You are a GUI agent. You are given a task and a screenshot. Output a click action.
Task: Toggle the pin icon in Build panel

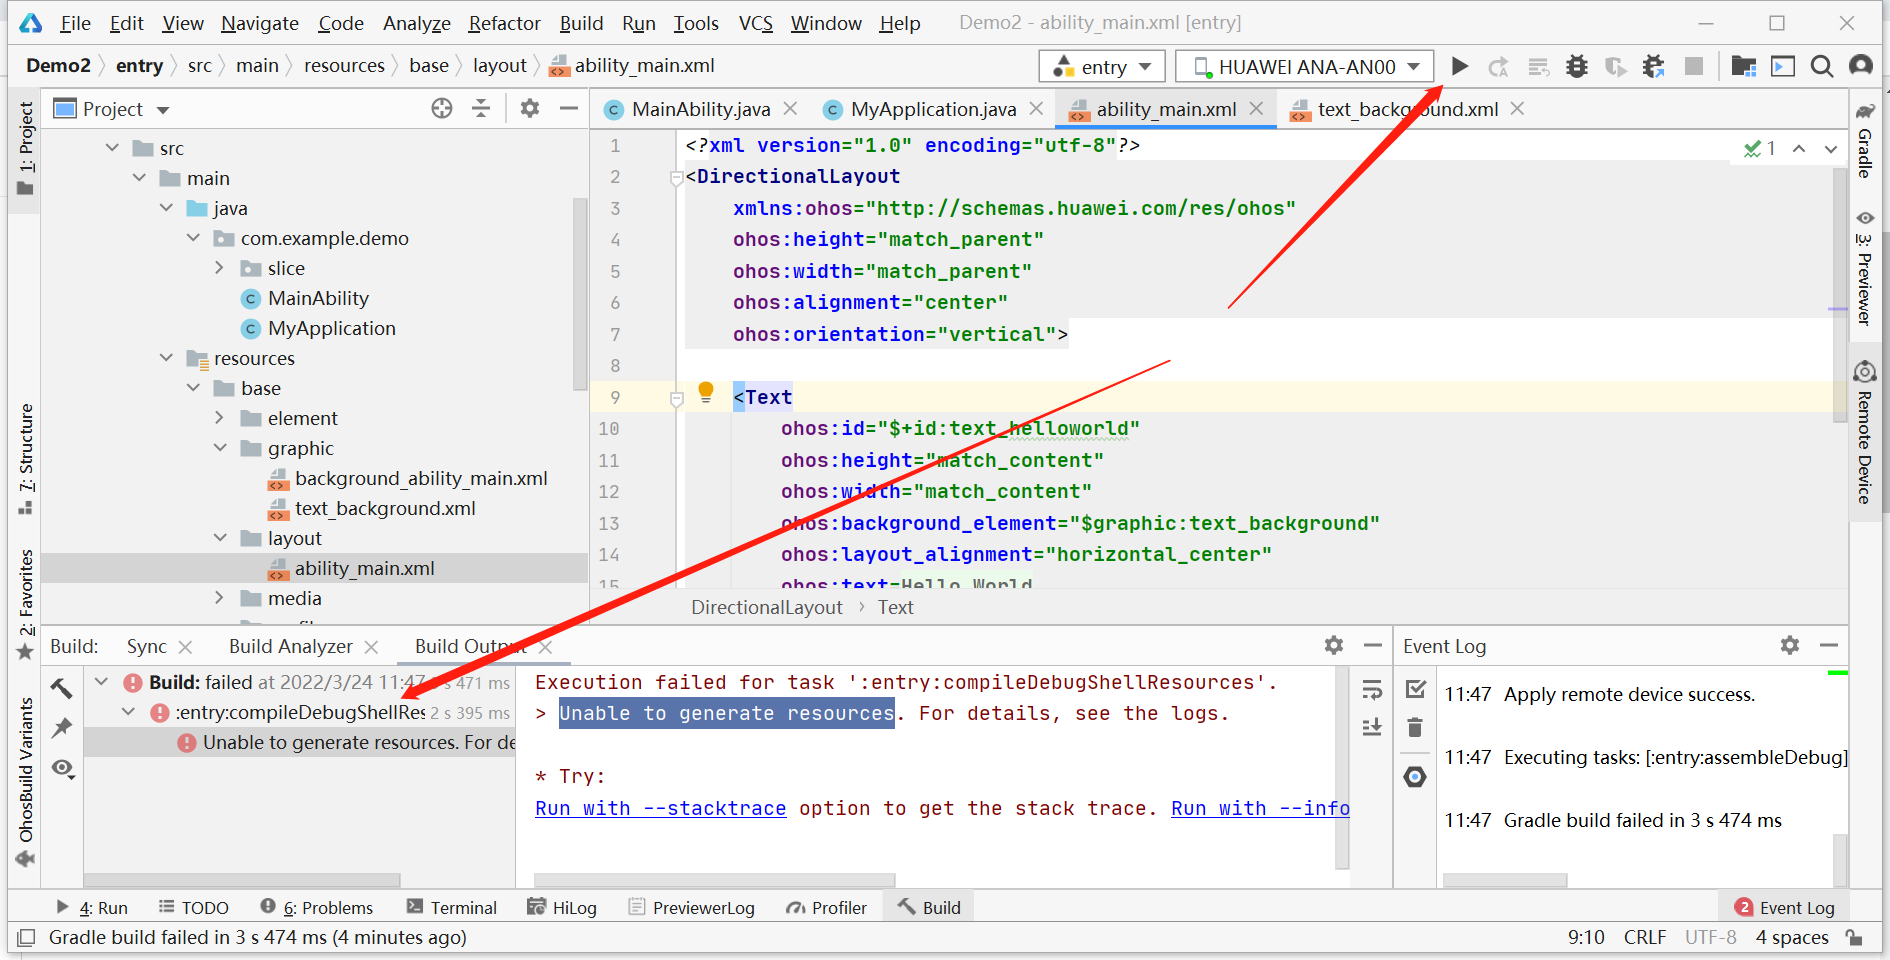pos(62,728)
